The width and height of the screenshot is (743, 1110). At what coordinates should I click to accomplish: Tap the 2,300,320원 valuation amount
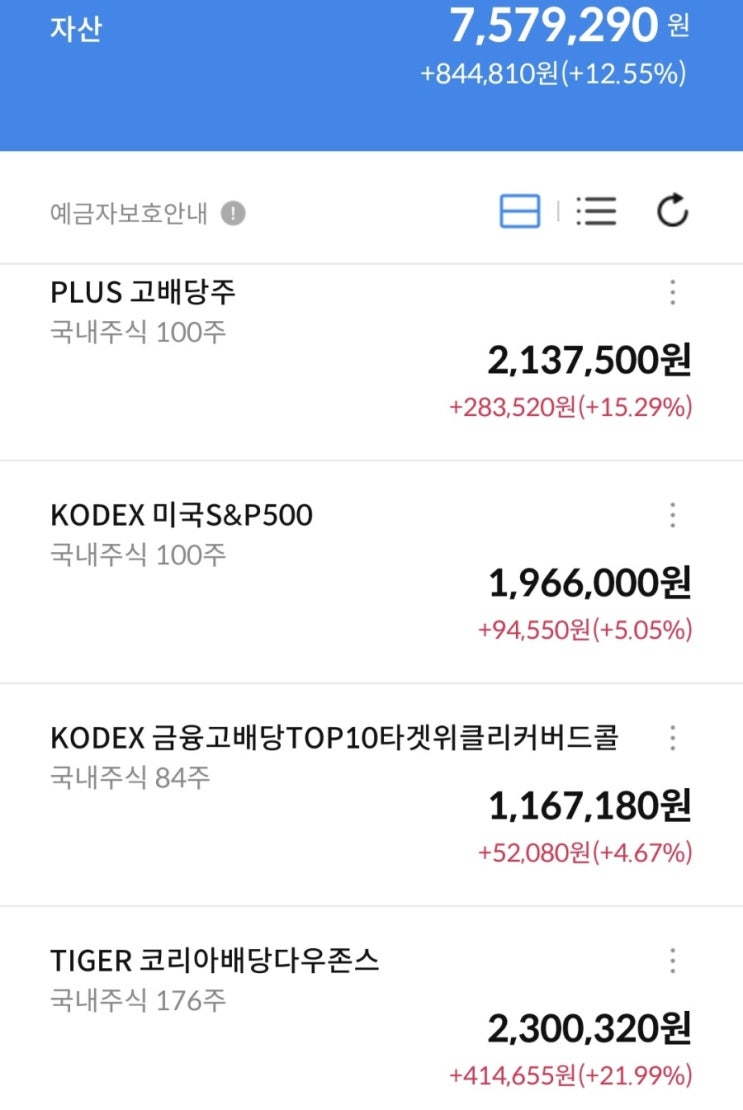click(x=589, y=1029)
